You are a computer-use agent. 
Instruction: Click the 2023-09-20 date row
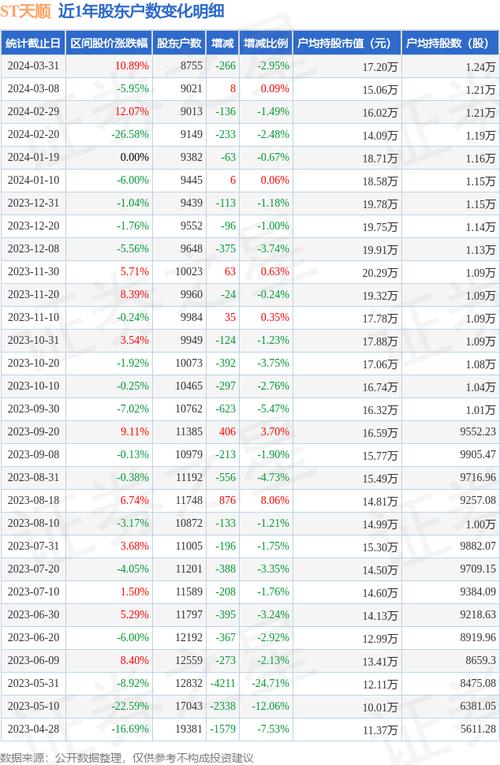tap(250, 432)
